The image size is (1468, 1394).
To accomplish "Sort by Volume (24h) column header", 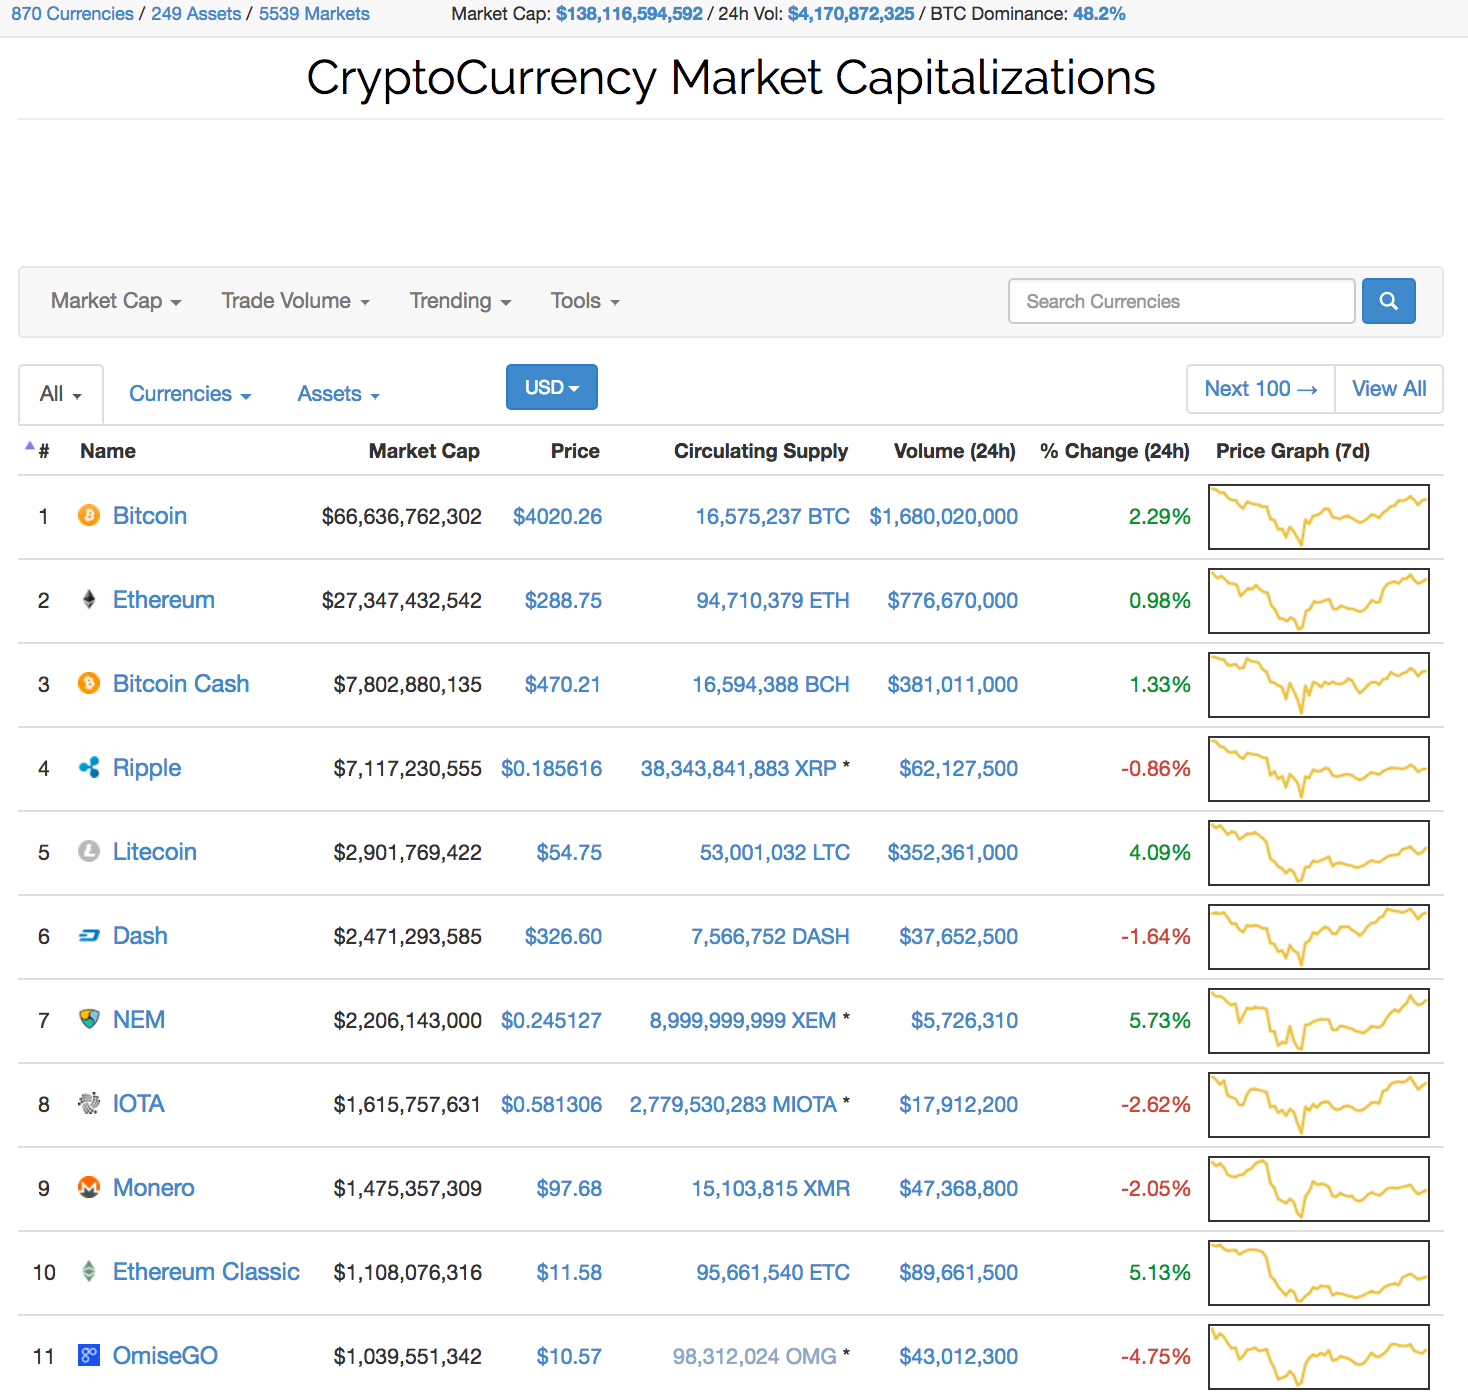I will pyautogui.click(x=955, y=451).
